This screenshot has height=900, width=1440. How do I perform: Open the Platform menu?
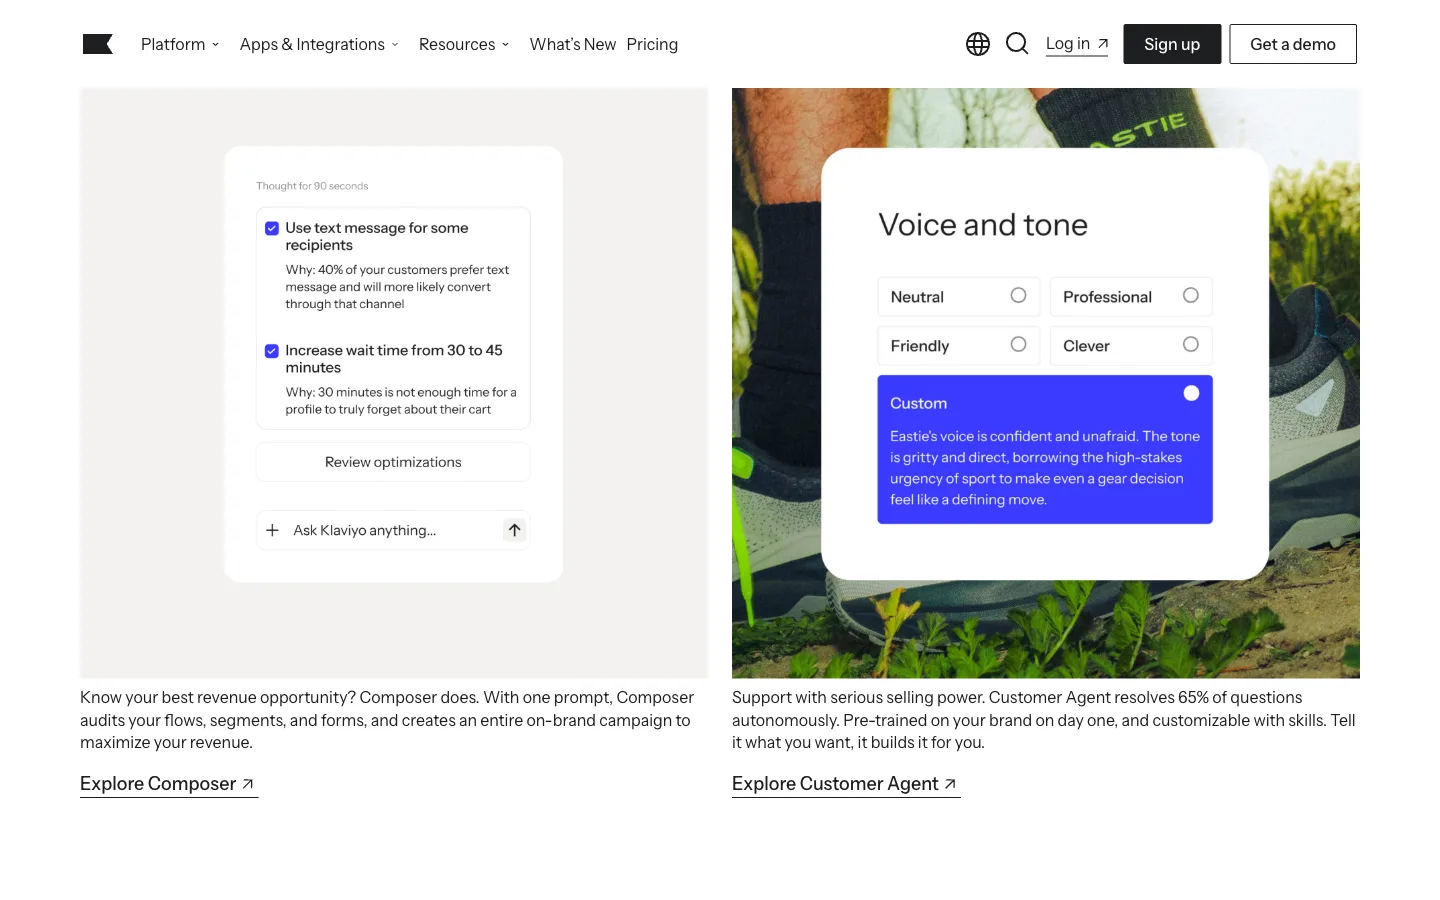(180, 44)
